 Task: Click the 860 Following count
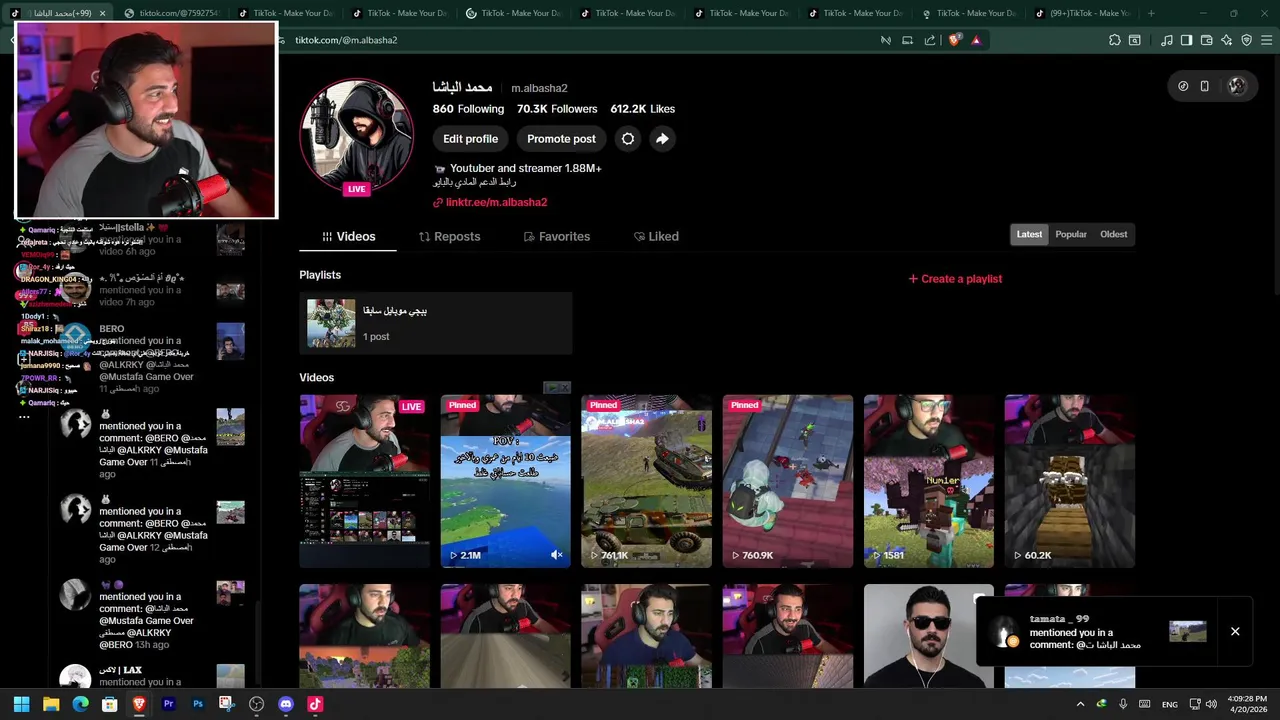coord(468,109)
